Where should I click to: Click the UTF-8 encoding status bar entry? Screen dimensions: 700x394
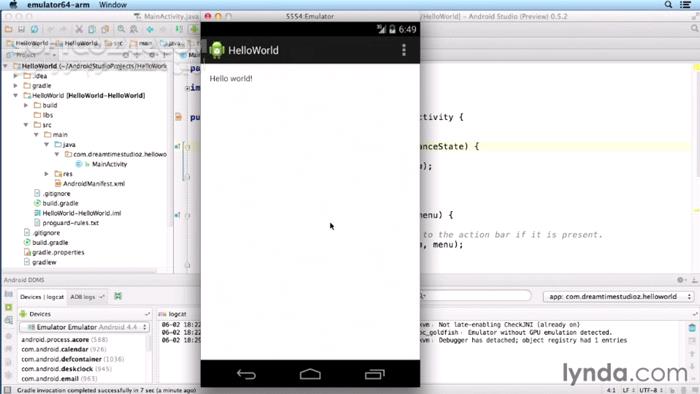650,390
